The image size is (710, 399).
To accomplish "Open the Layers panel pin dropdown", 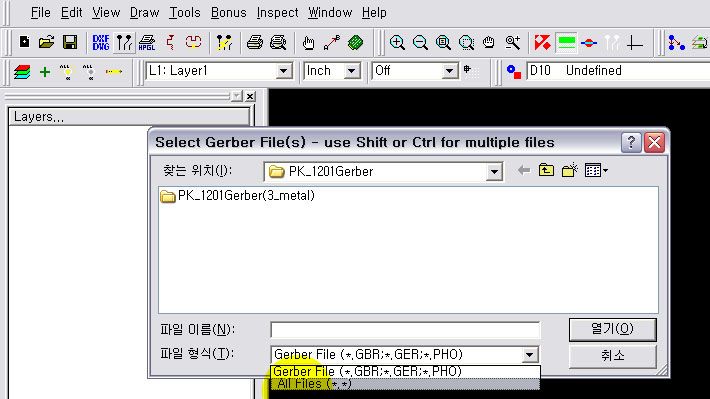I will point(236,96).
